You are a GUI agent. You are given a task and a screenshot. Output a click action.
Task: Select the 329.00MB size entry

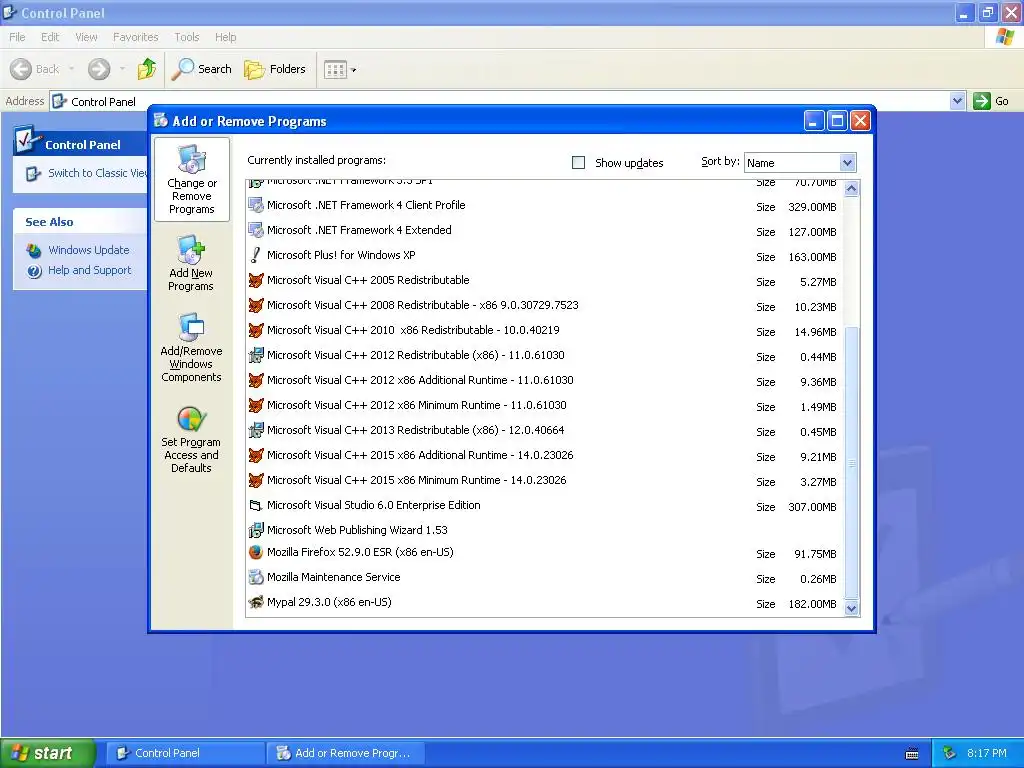tap(812, 207)
